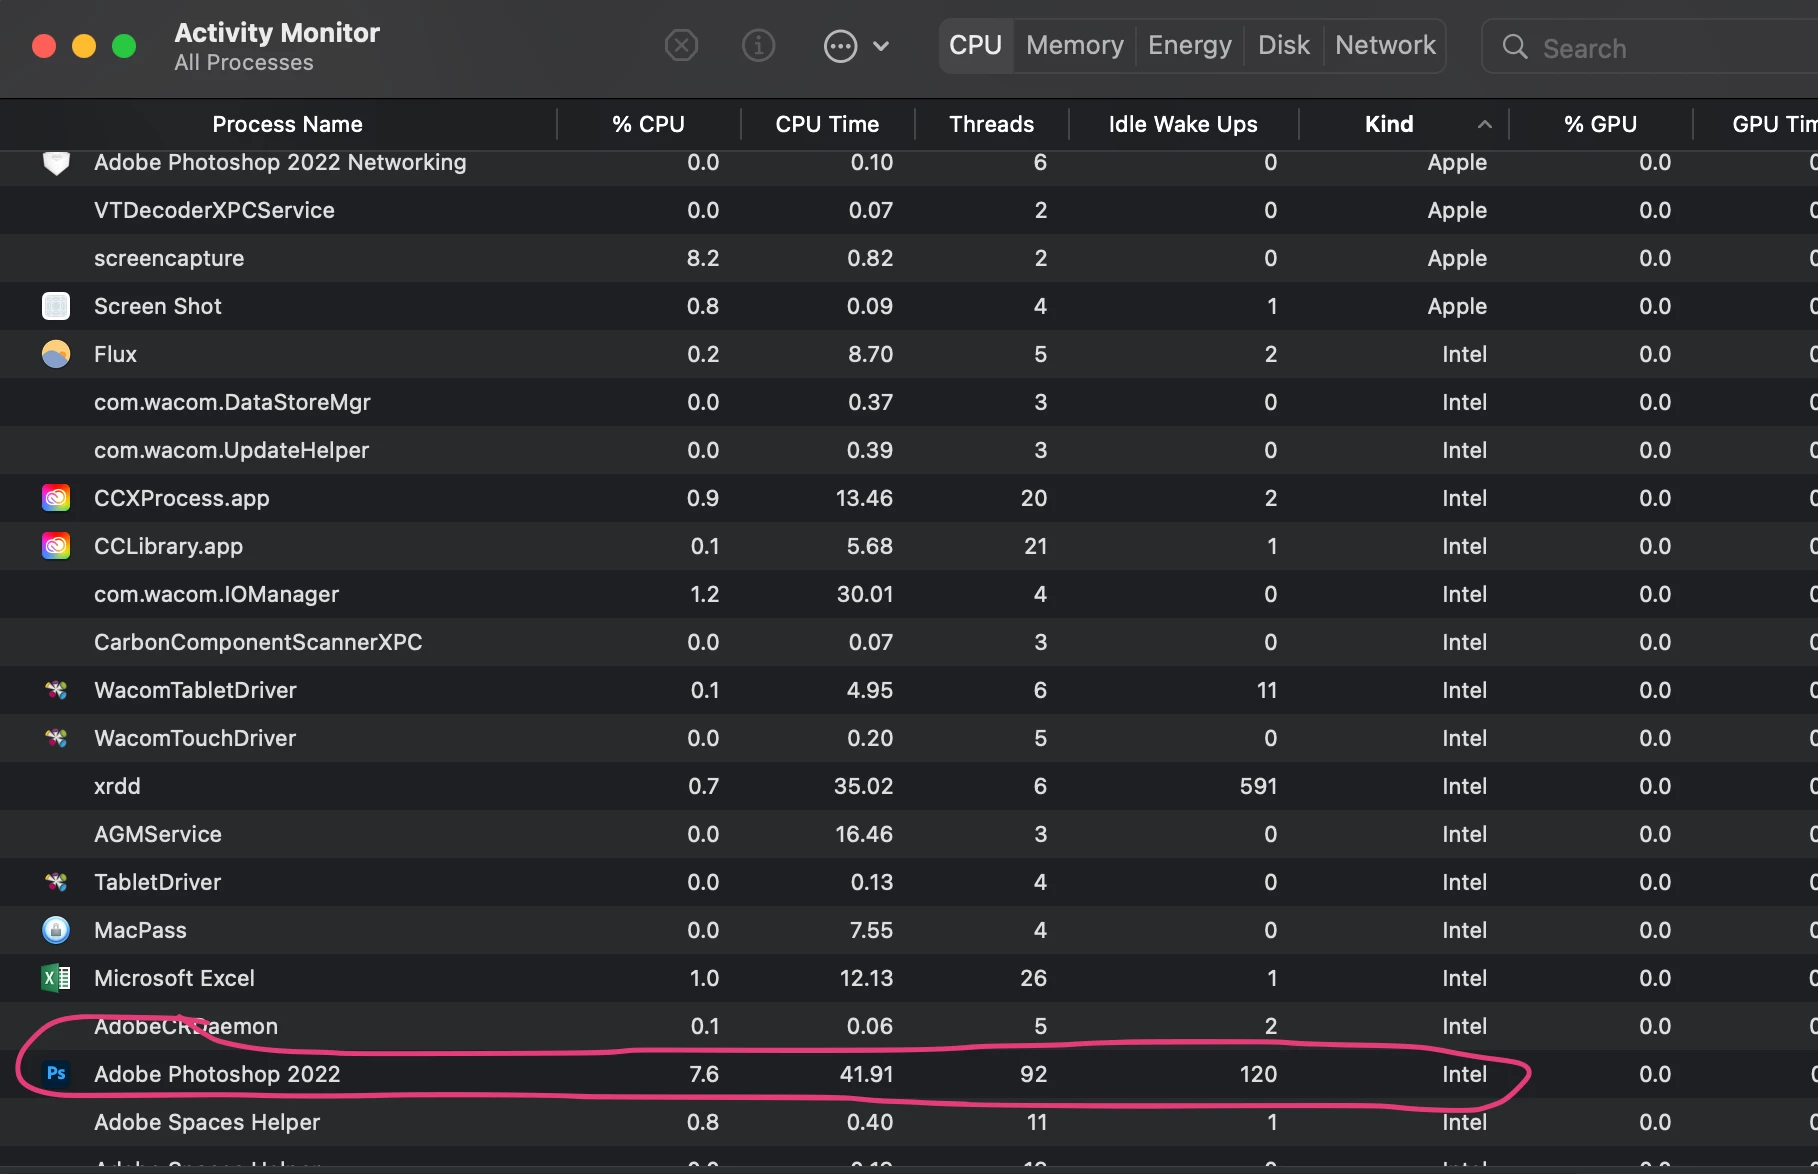Click the search magnifier icon
Screen dimensions: 1818x1174
point(1515,47)
